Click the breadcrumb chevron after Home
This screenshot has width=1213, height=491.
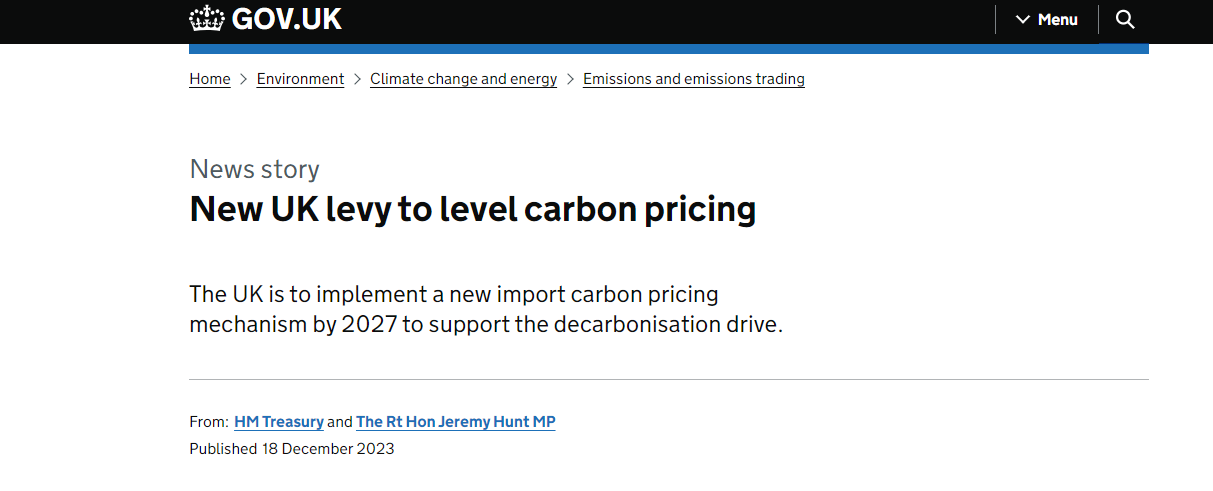[x=243, y=79]
